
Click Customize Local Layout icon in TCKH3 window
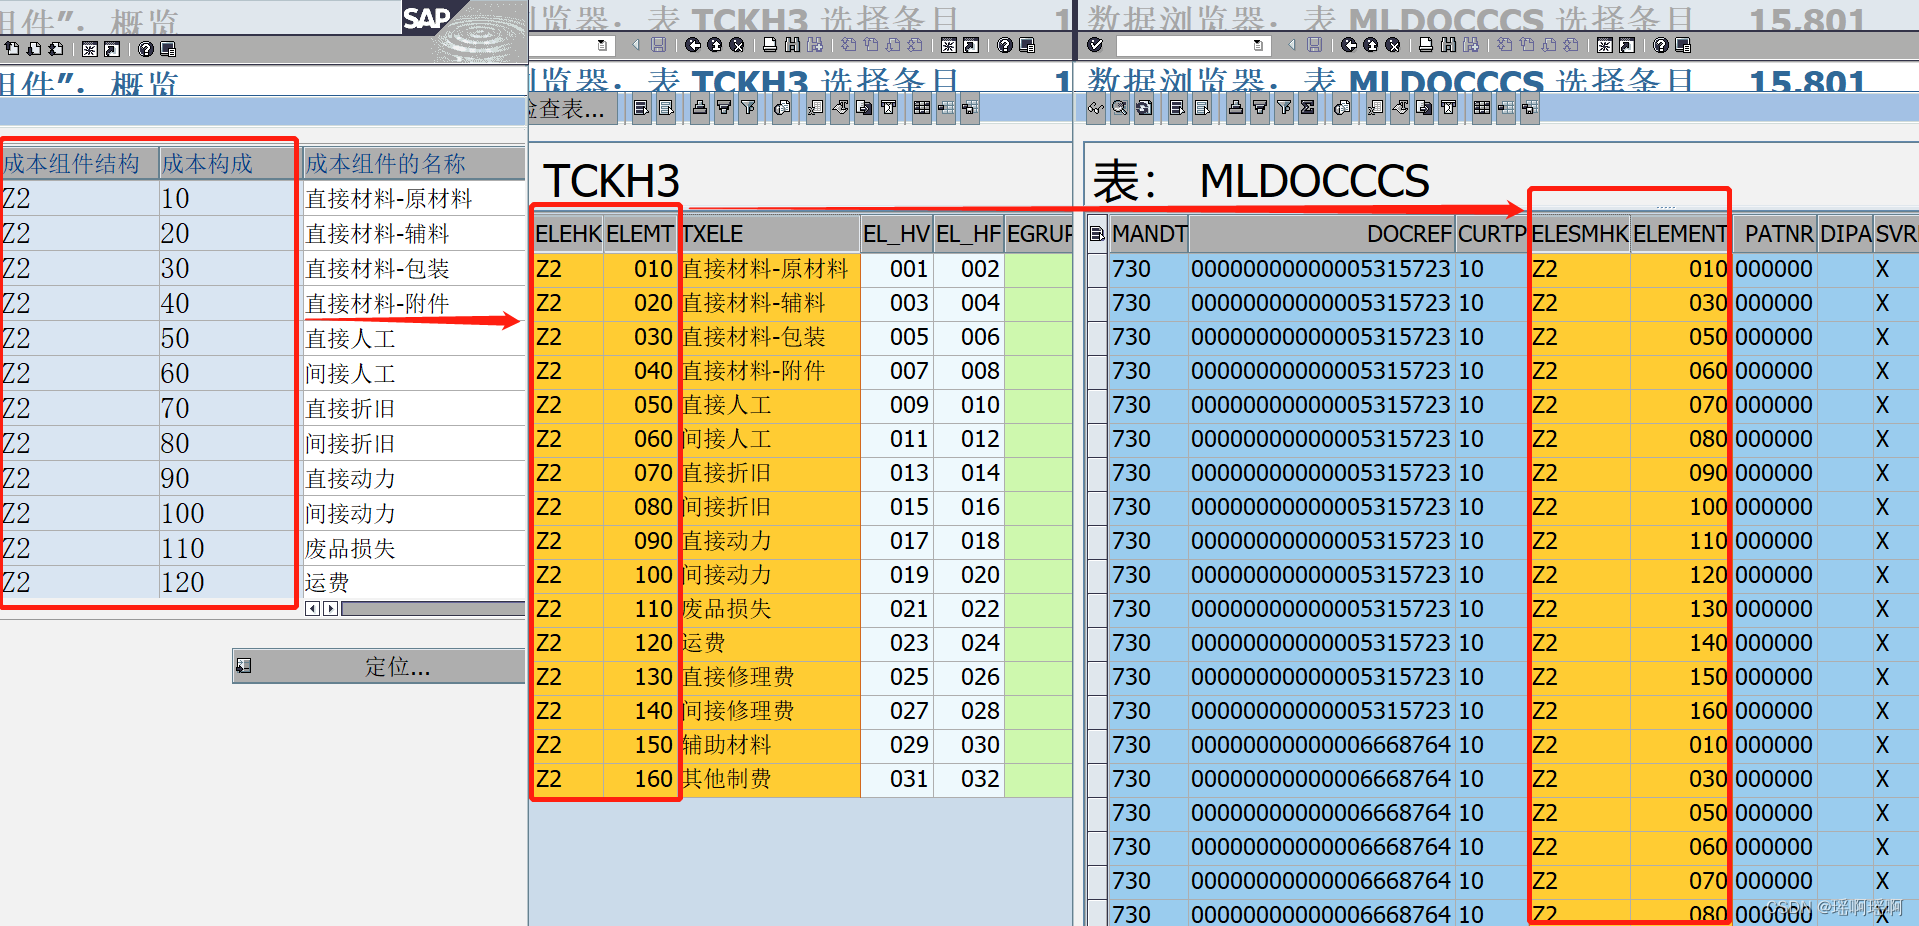(1026, 45)
